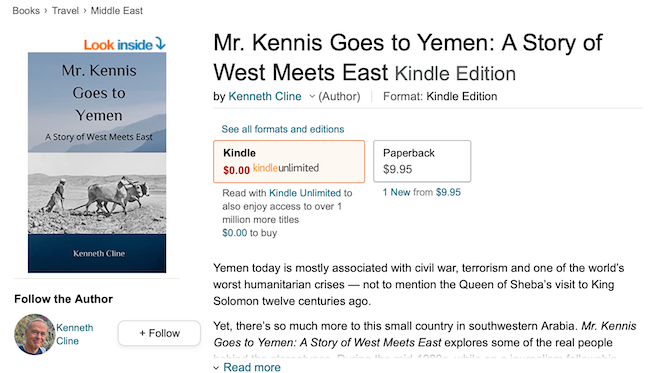Screen dimensions: 648x373
Task: Open the book cover image preview
Action: tap(97, 162)
